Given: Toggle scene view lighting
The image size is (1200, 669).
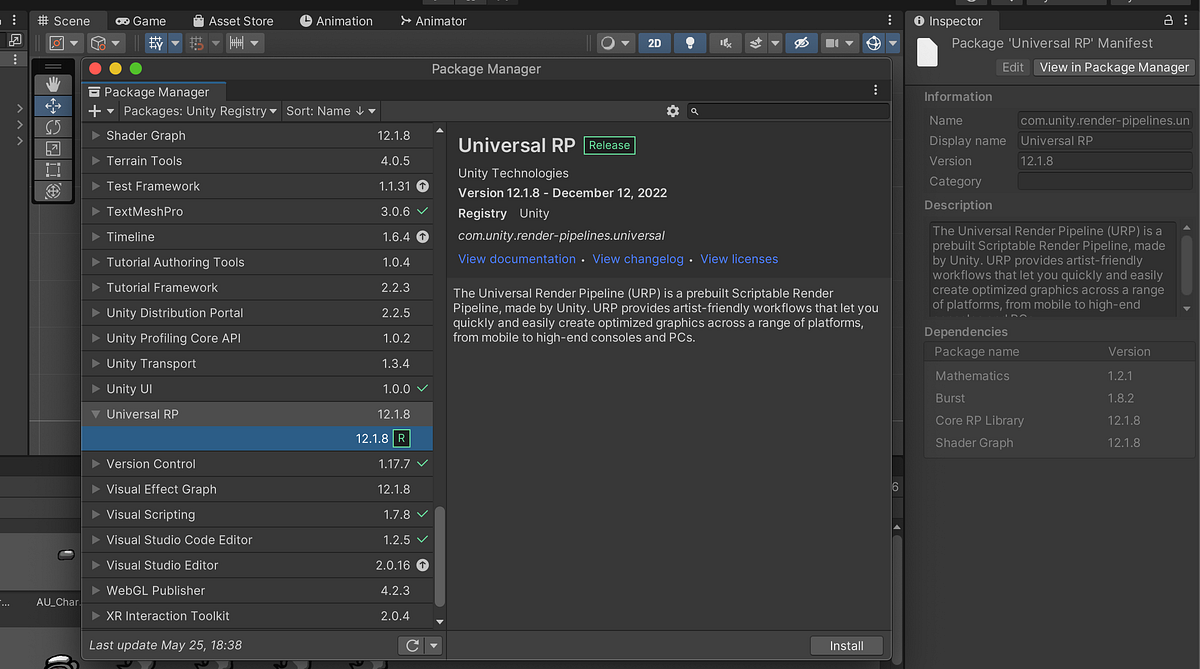Looking at the screenshot, I should click(x=688, y=43).
